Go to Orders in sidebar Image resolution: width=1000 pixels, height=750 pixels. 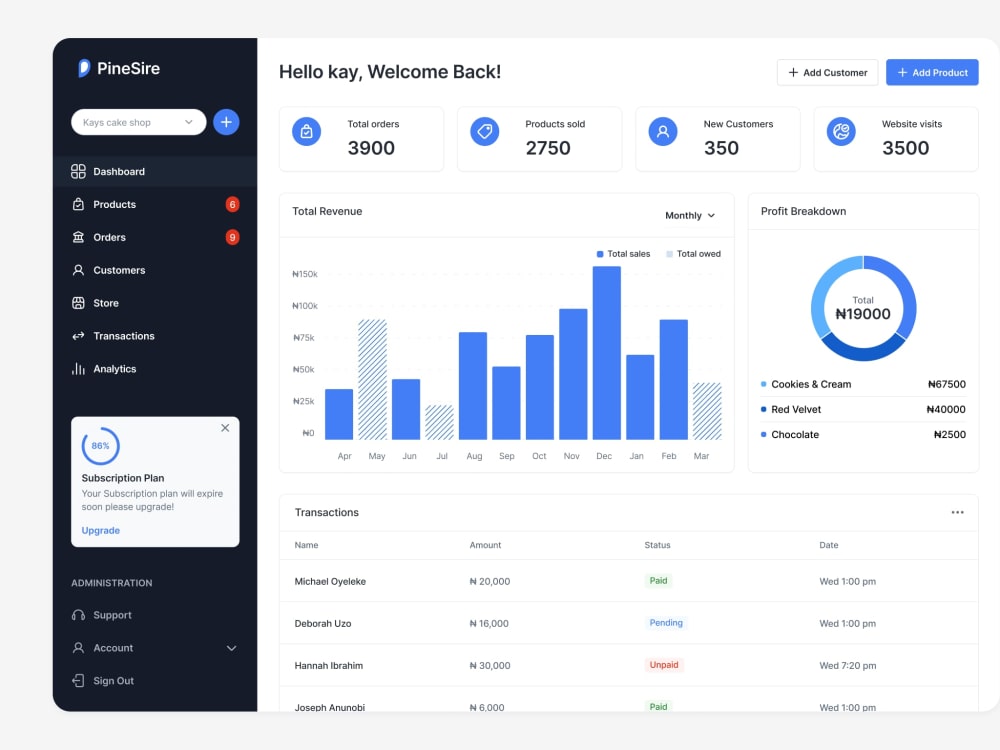[x=155, y=237]
